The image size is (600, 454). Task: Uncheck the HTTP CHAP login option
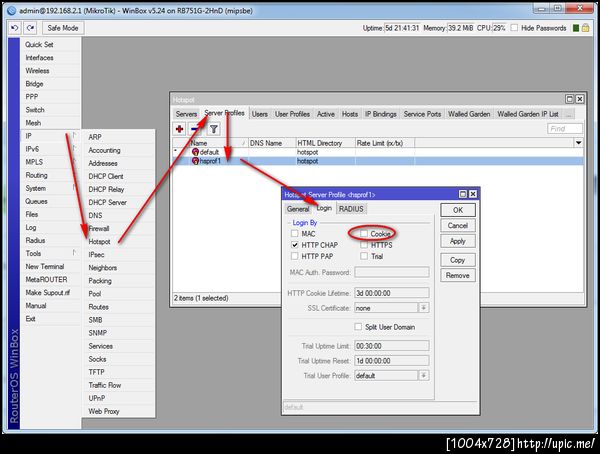pyautogui.click(x=294, y=245)
